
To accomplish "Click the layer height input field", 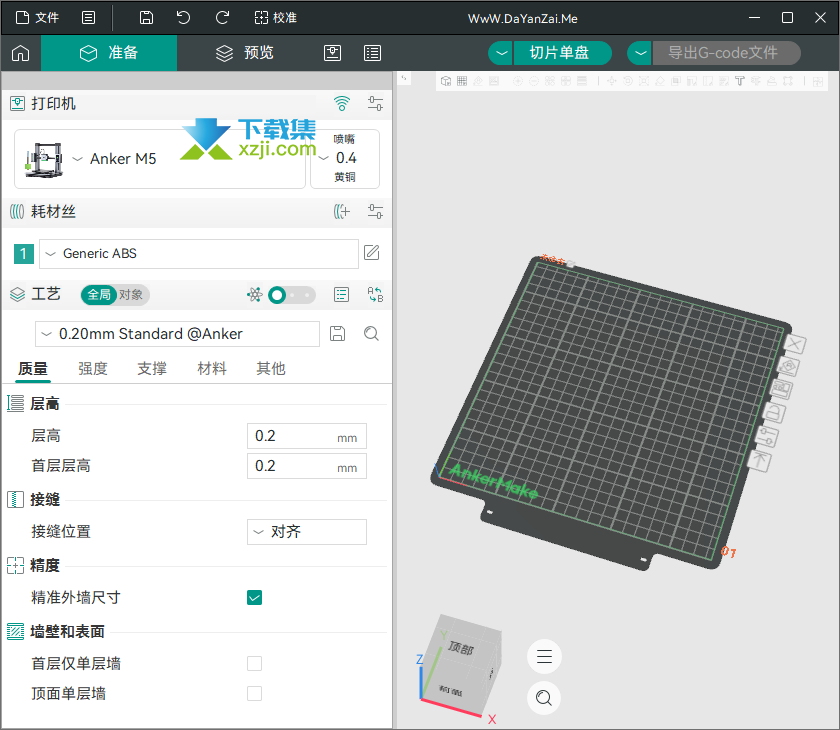I will pyautogui.click(x=306, y=436).
